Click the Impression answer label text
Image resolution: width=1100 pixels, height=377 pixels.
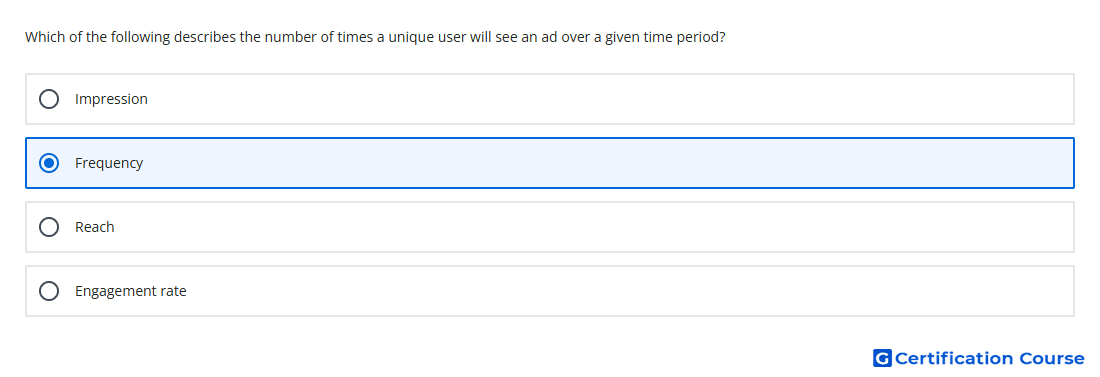click(112, 99)
